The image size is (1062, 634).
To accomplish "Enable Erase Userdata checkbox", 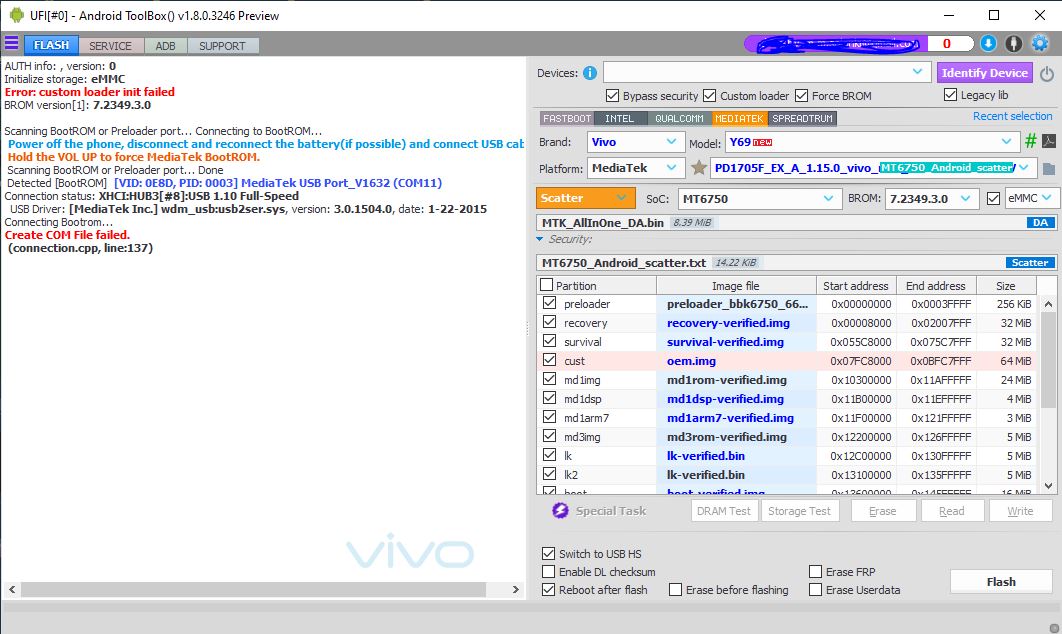I will click(815, 590).
